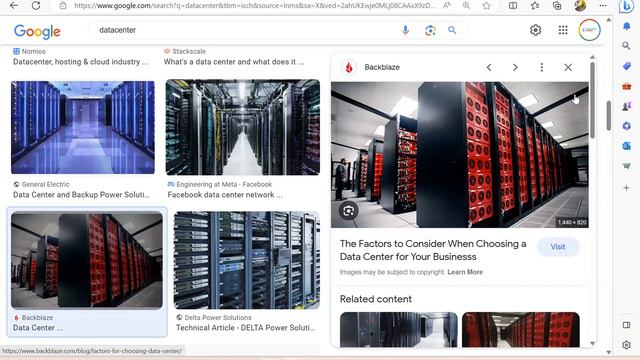
Task: Open the red servers related content image
Action: [520, 330]
